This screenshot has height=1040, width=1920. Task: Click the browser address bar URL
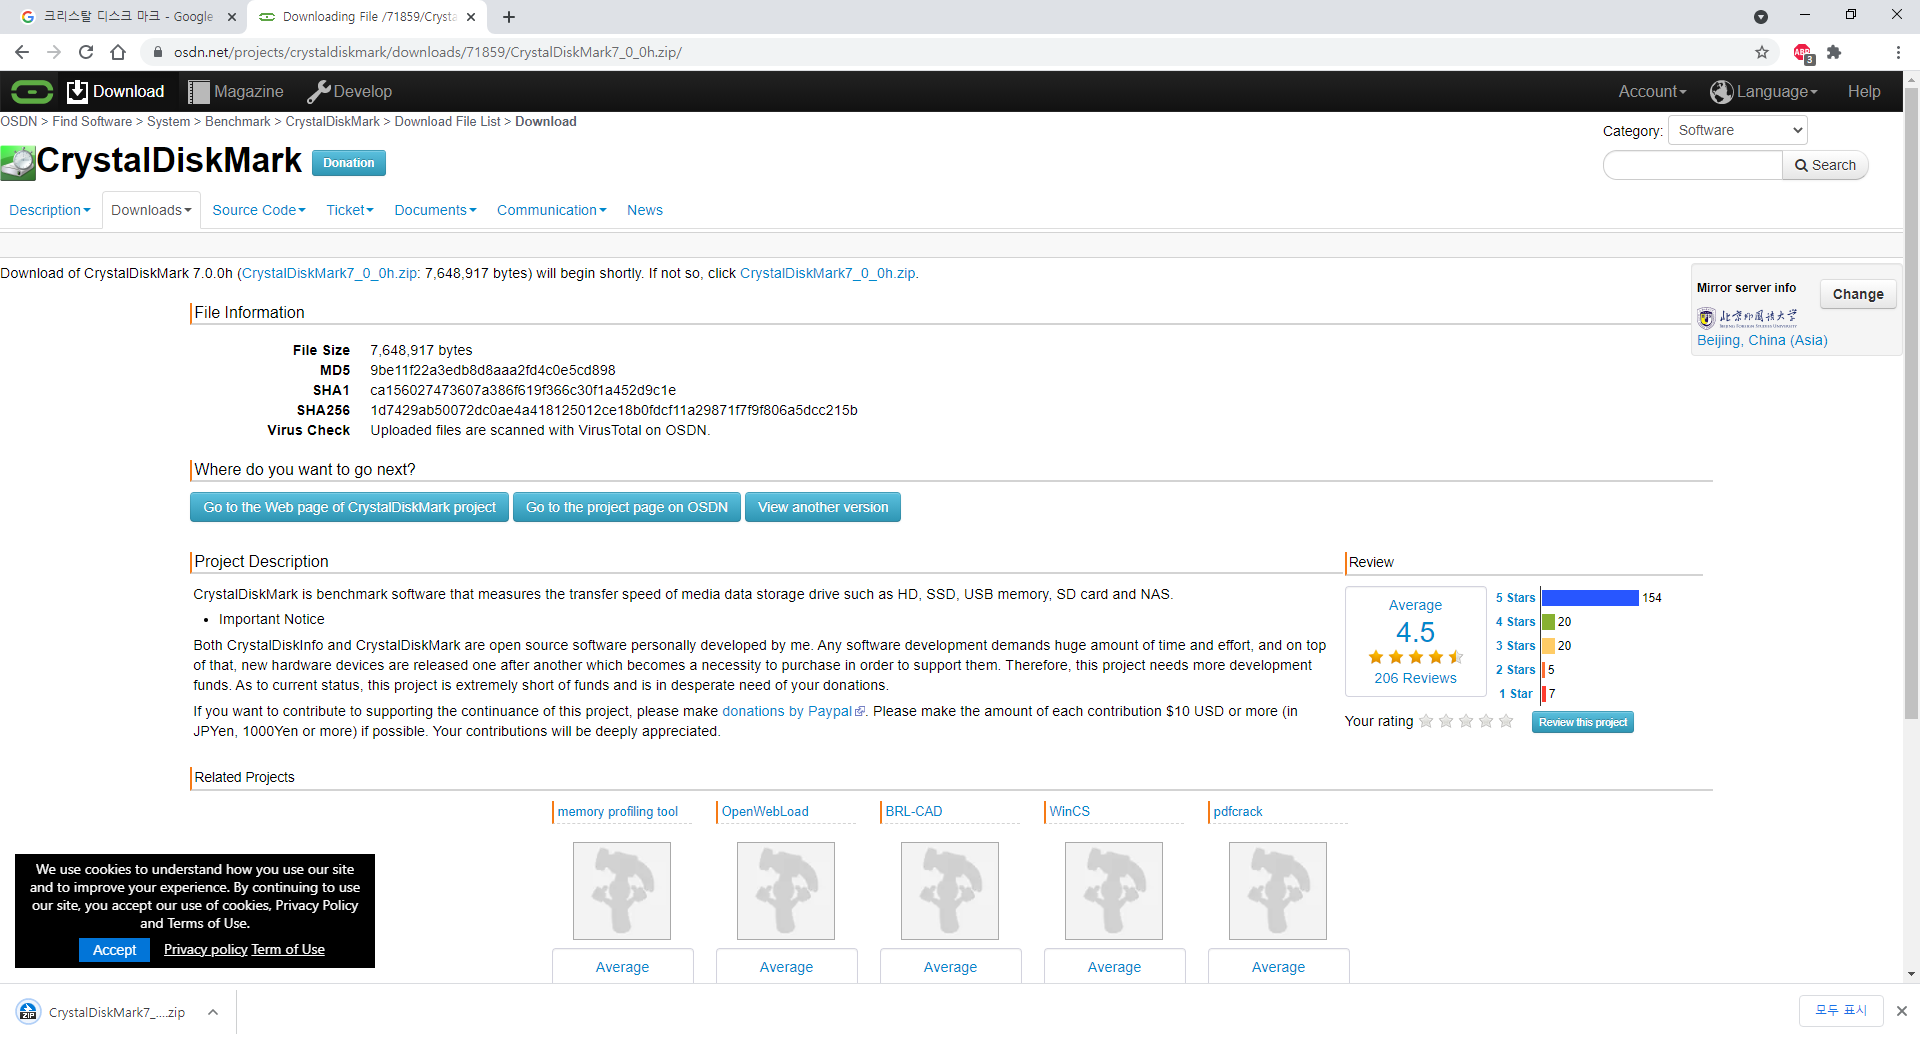[x=428, y=52]
